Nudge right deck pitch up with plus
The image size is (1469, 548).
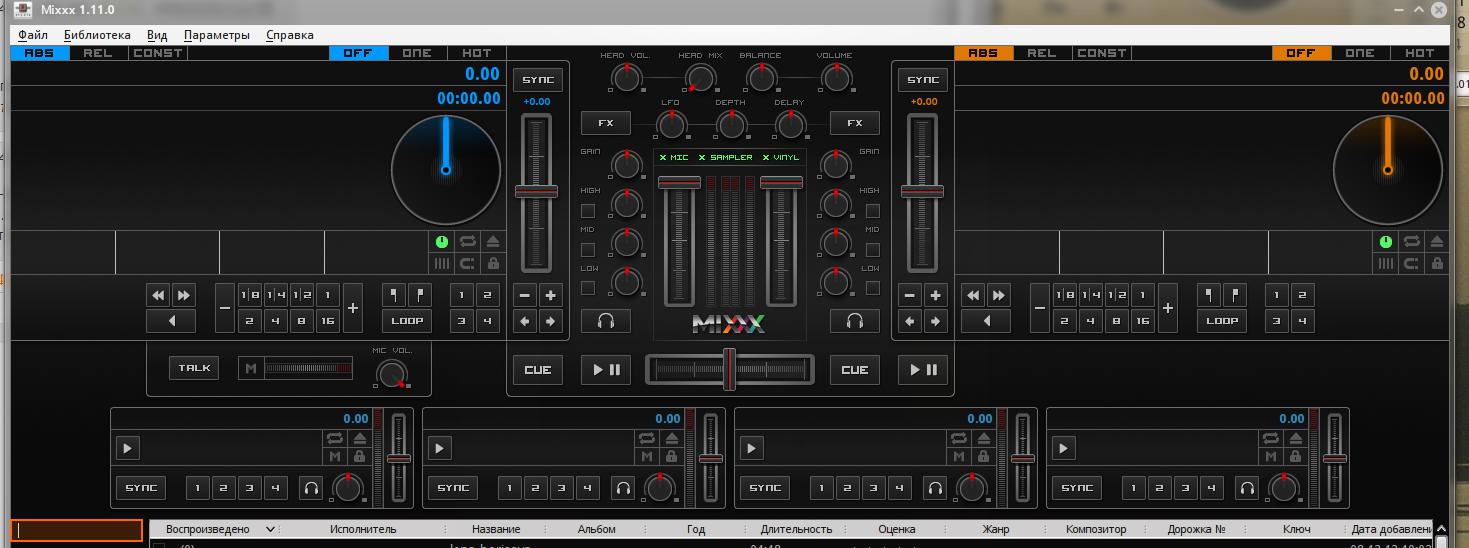(x=935, y=295)
